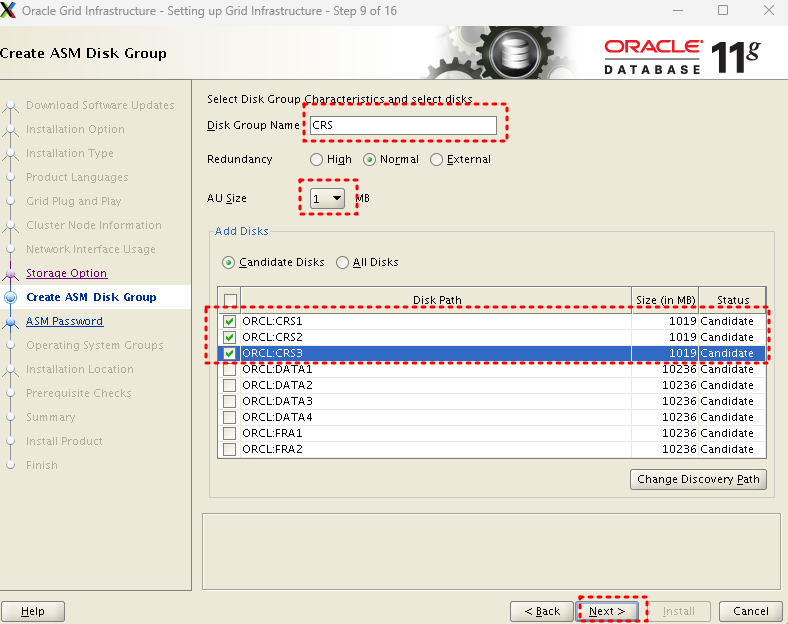Go Back to previous step
Screen dimensions: 788x624
pos(542,611)
